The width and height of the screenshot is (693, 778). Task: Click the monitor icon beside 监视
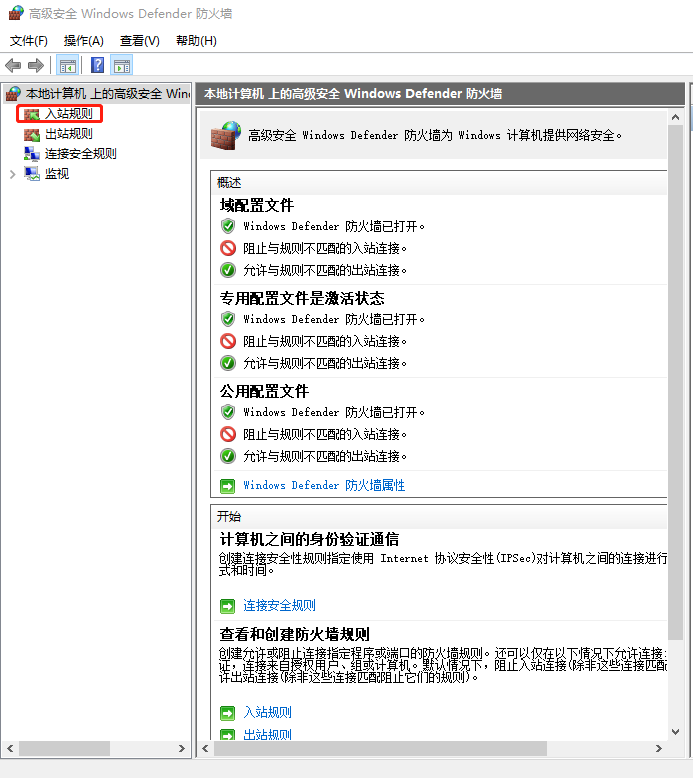click(32, 174)
